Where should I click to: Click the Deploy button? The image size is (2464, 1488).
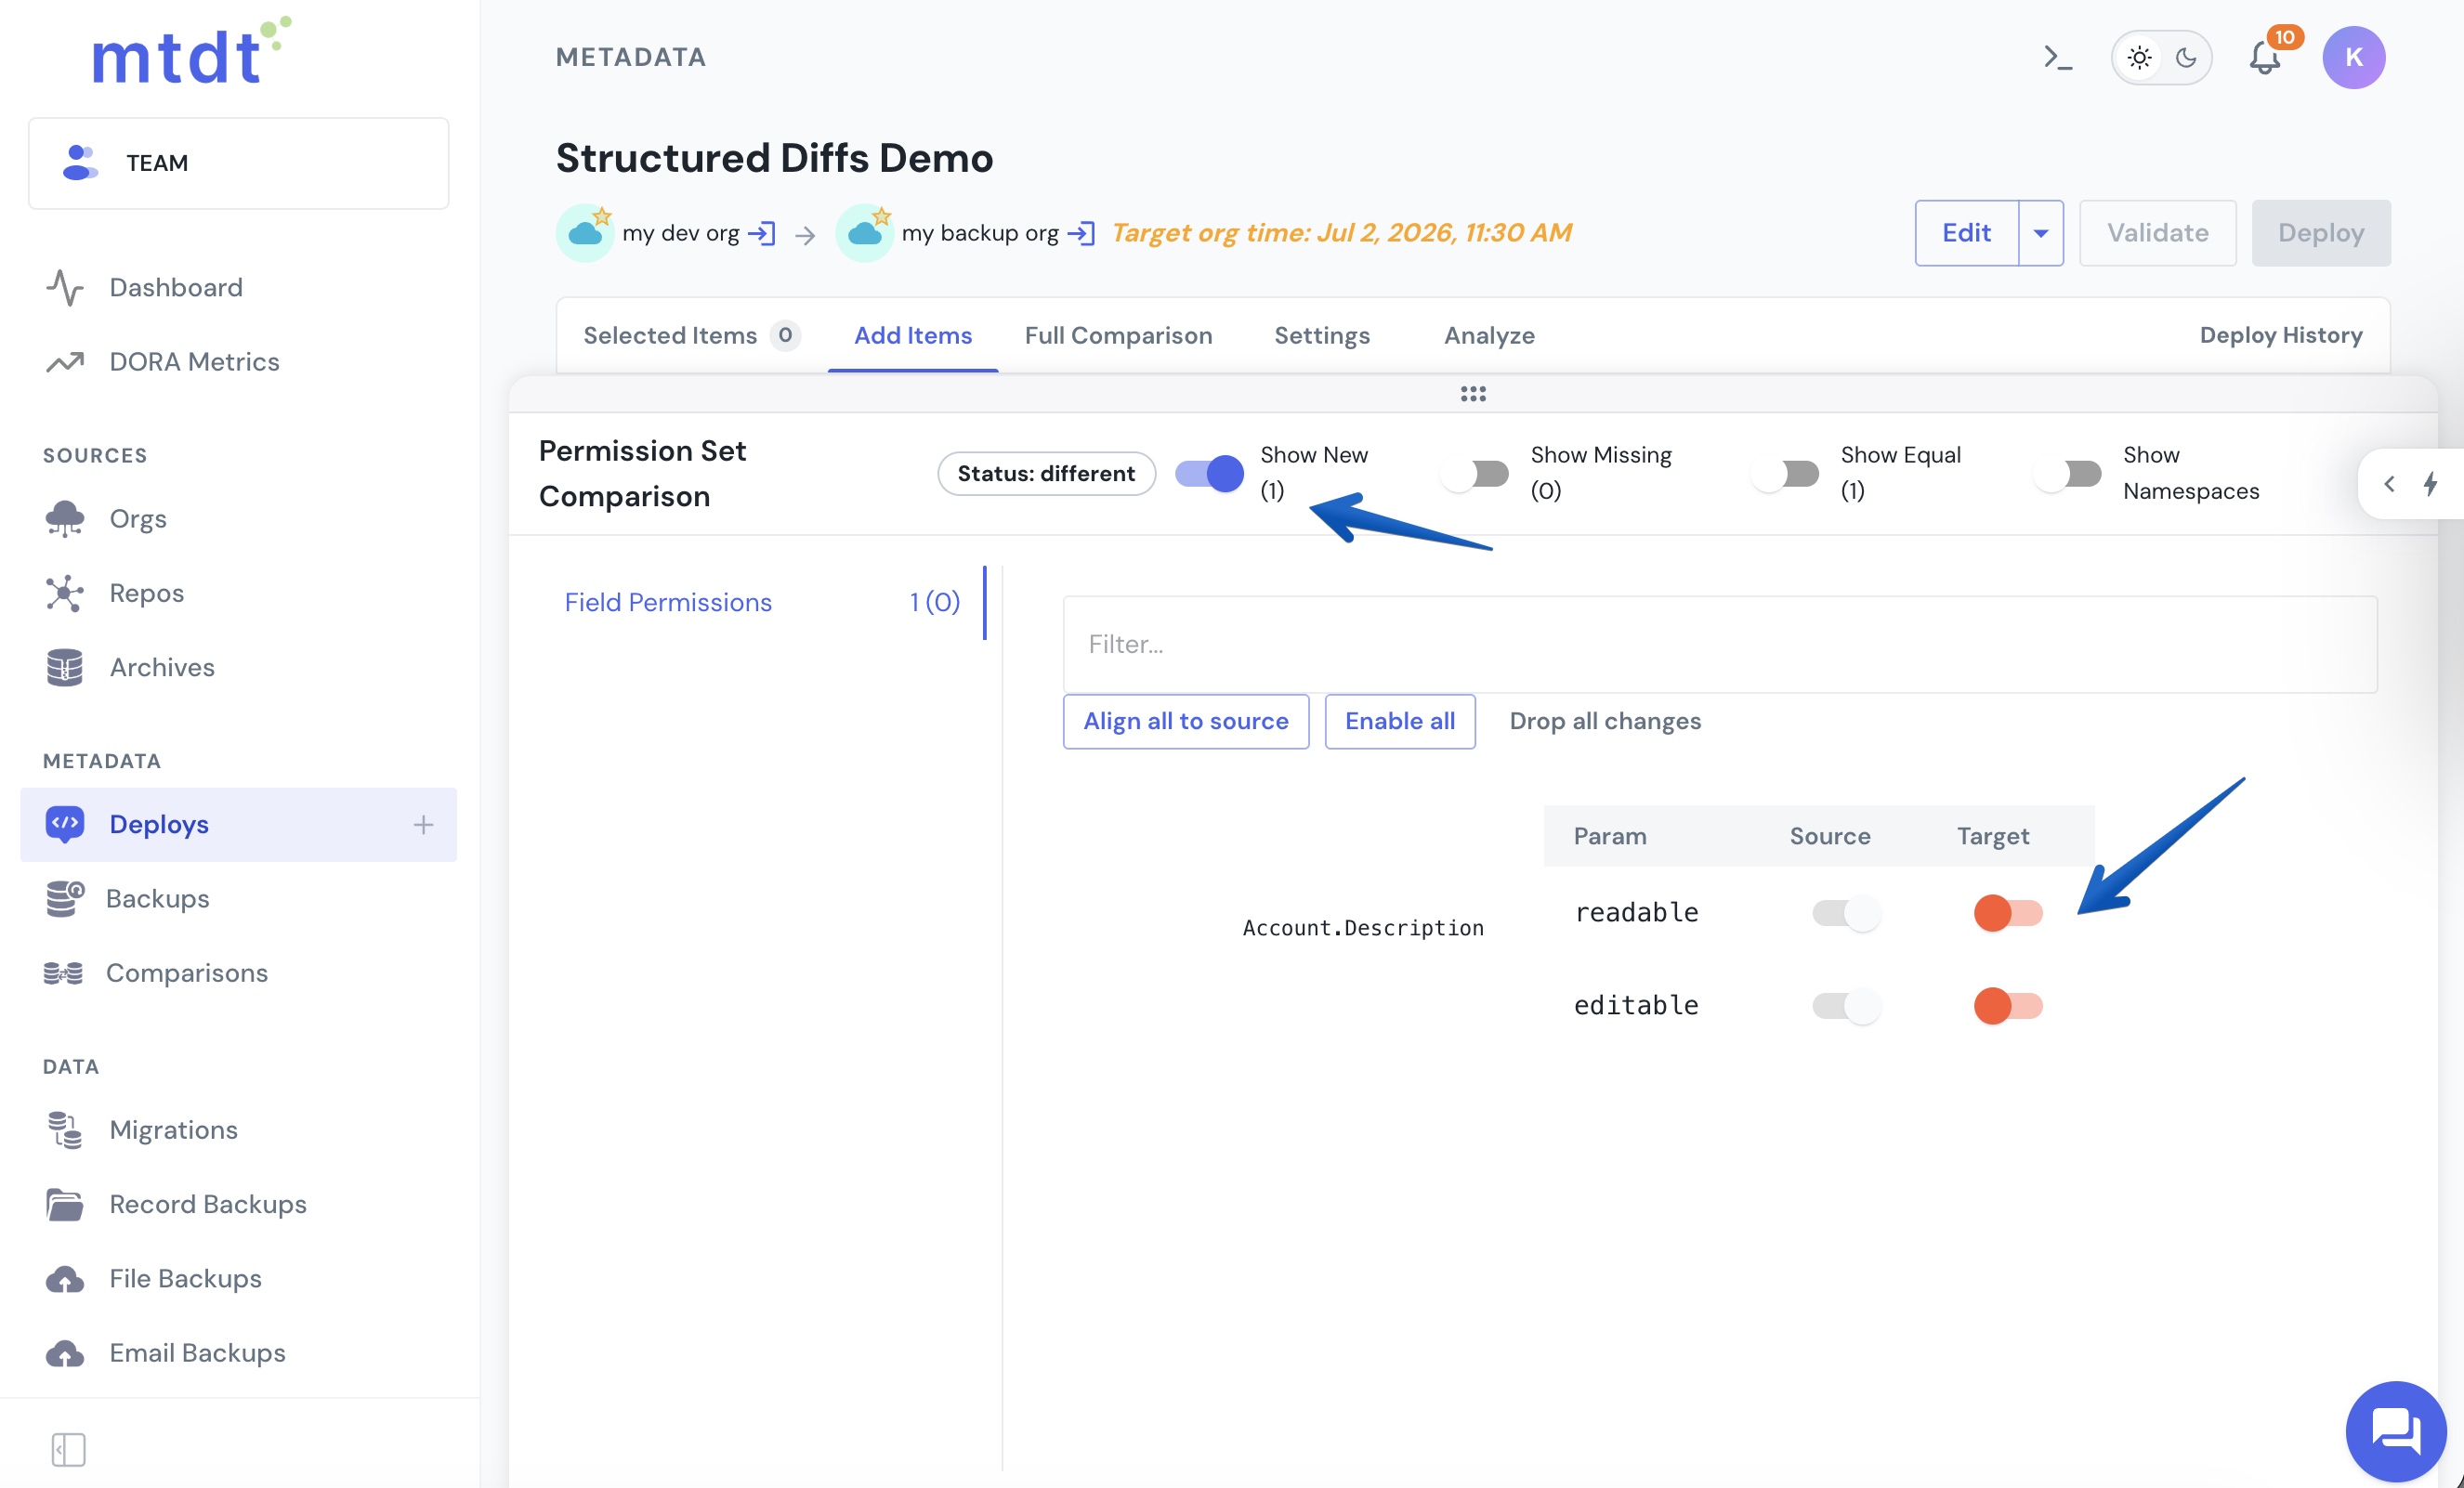(2320, 233)
